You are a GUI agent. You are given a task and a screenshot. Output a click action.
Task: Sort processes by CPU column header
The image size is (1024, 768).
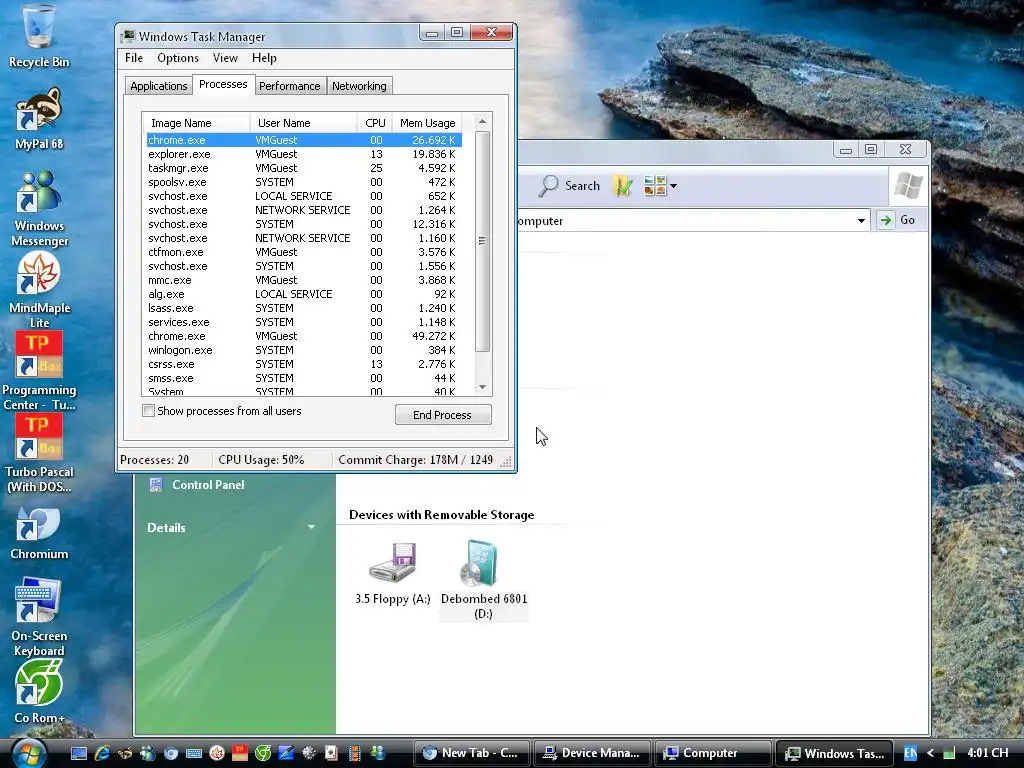pos(376,123)
